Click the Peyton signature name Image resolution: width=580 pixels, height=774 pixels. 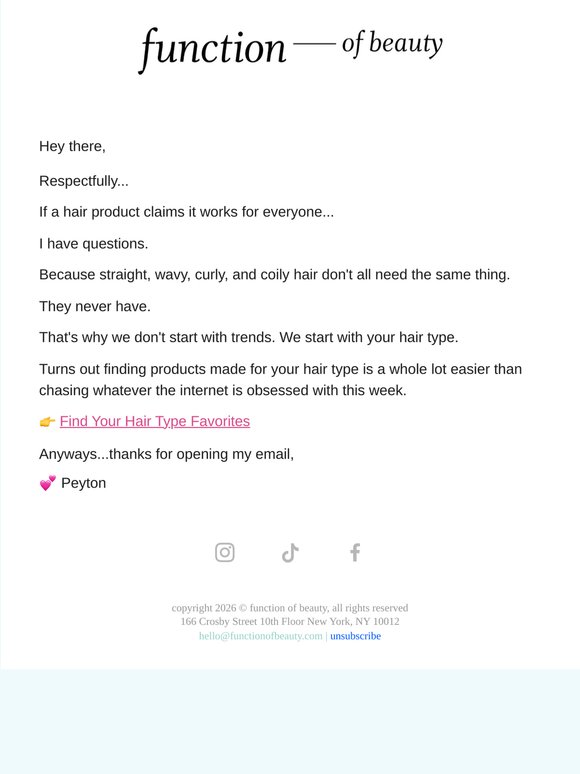coord(83,483)
